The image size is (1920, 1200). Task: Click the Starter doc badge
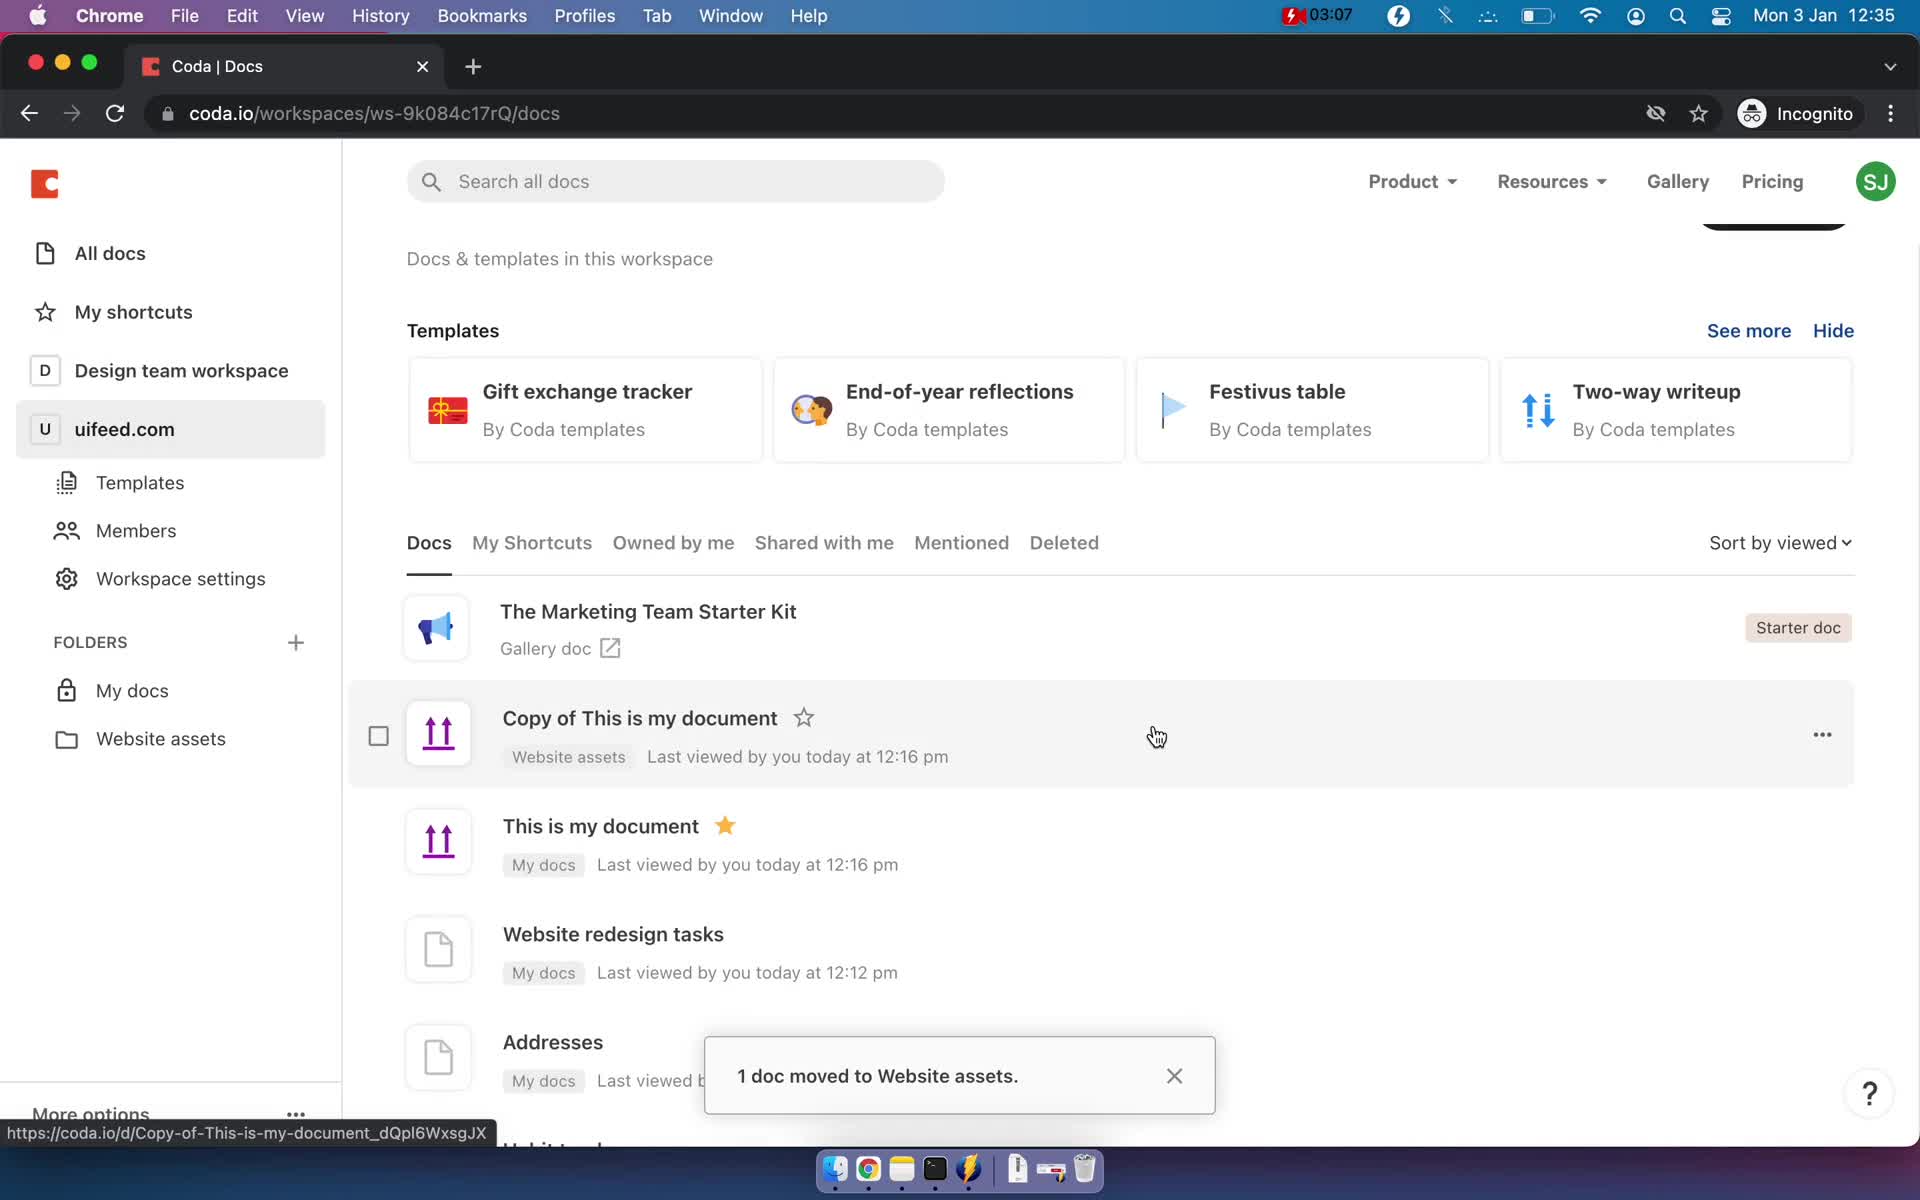[1798, 628]
